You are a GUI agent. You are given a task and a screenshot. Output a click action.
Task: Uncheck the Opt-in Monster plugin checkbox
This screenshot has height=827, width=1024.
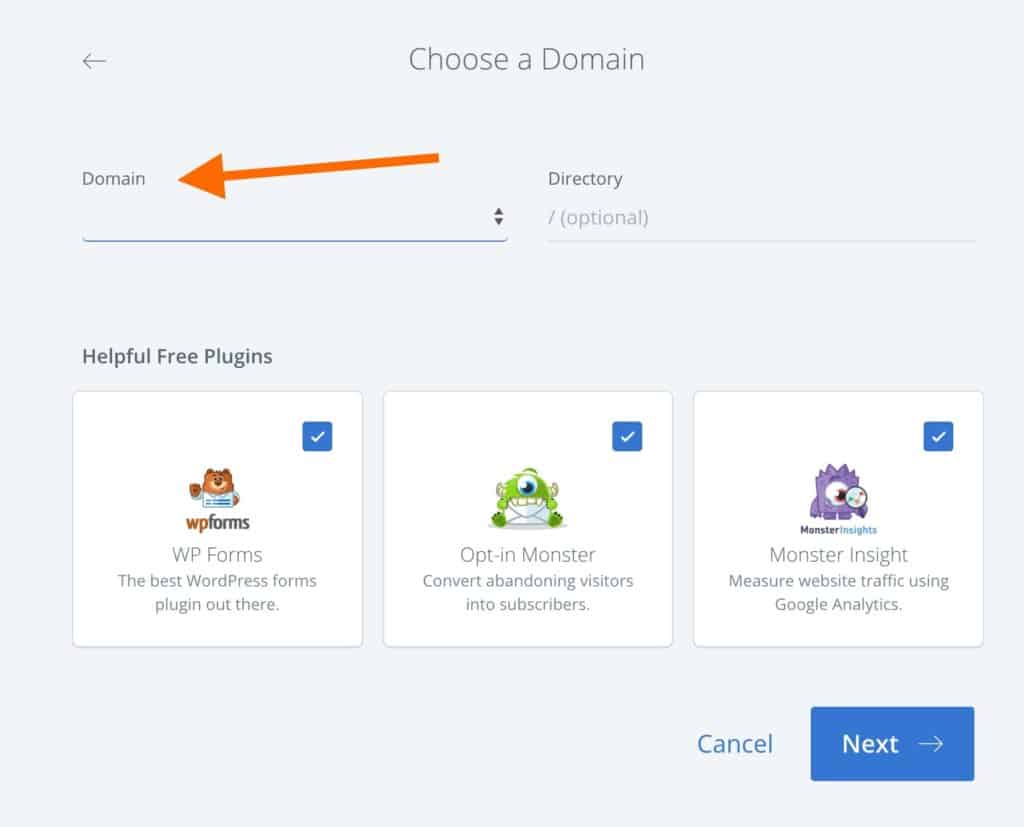coord(627,436)
